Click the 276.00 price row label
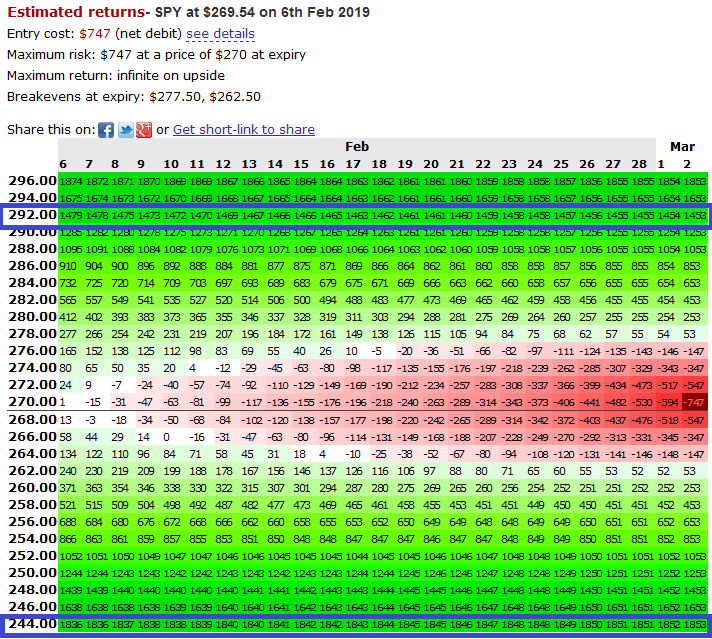This screenshot has width=712, height=639. tap(32, 351)
